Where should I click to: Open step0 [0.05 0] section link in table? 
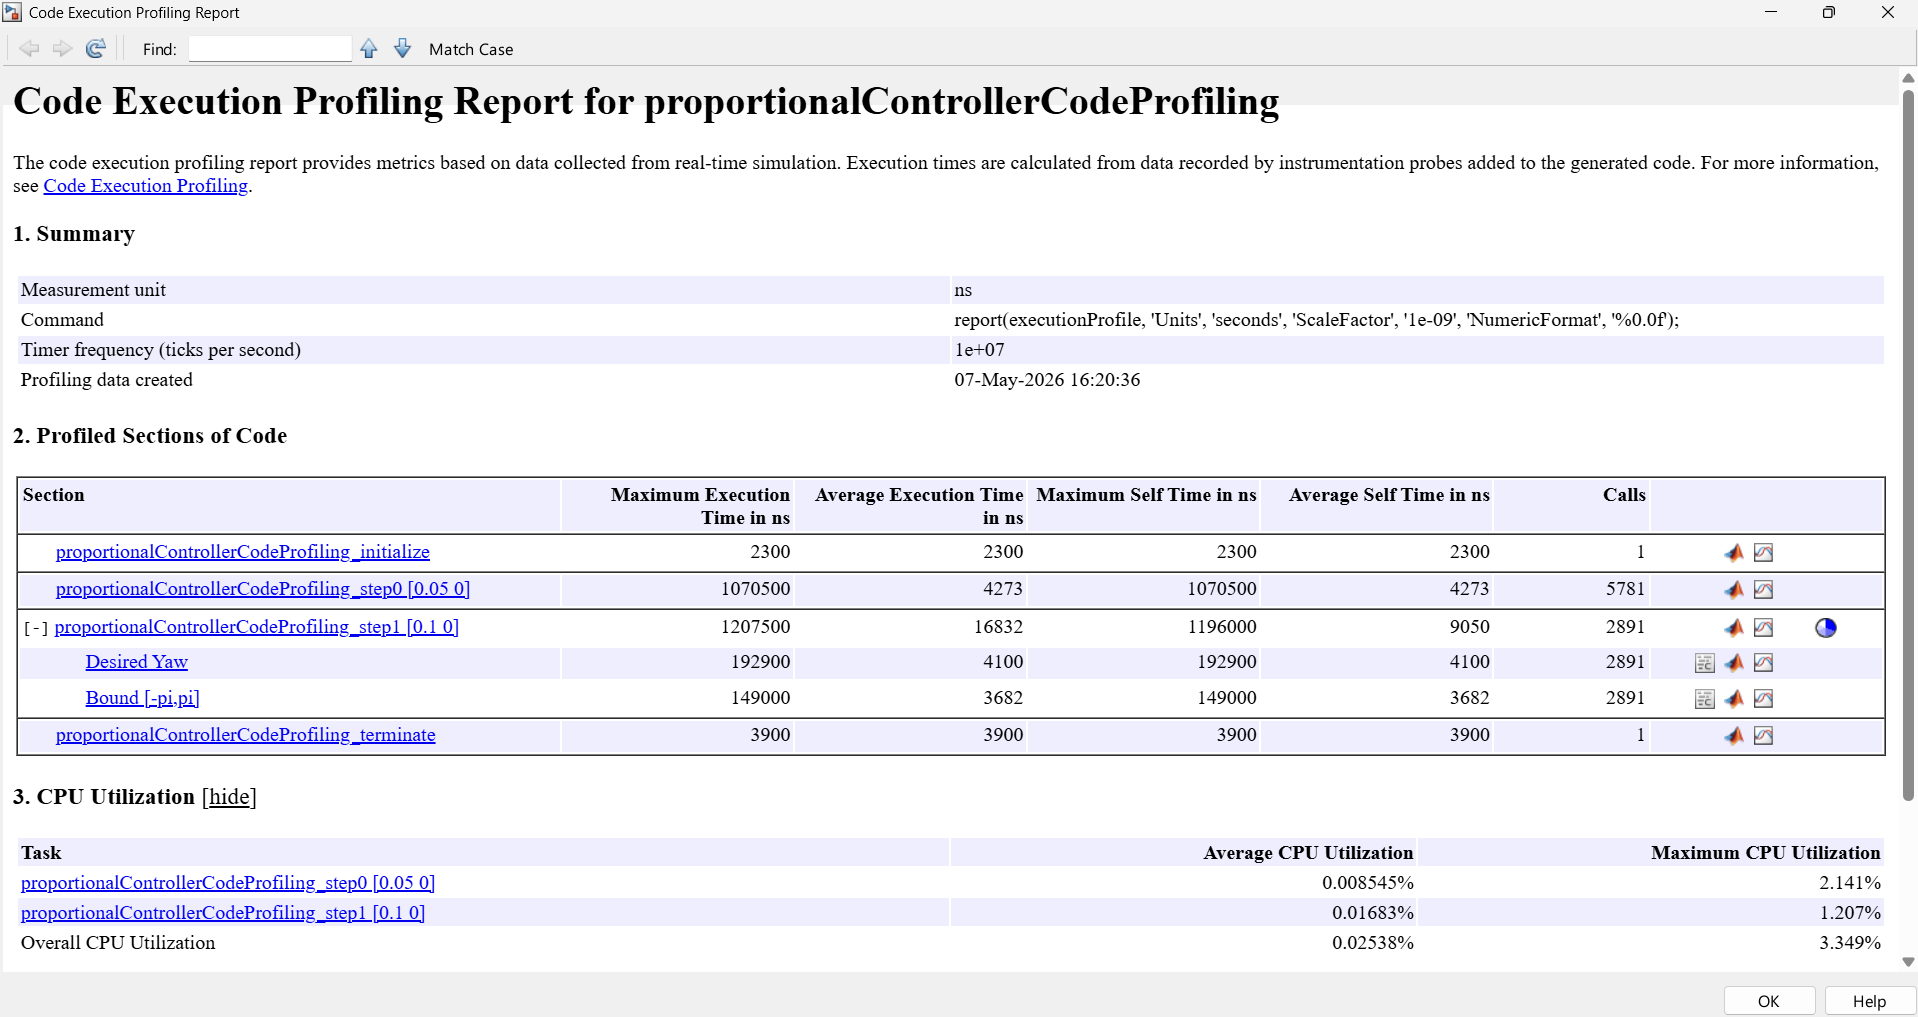263,589
